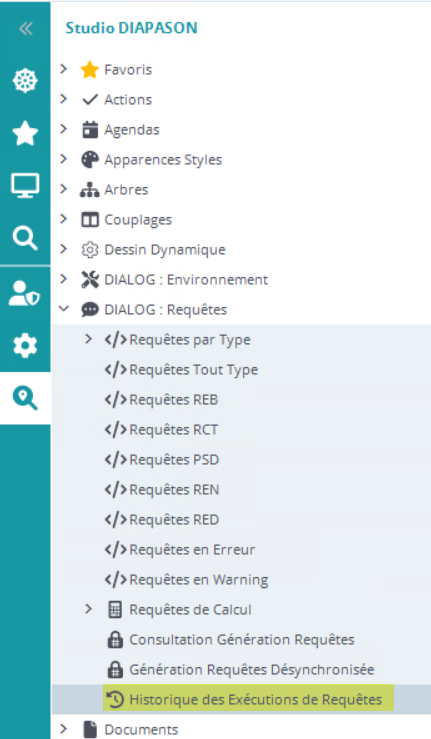Image resolution: width=431 pixels, height=739 pixels.
Task: Expand the Couplages tree node
Action: (64, 219)
